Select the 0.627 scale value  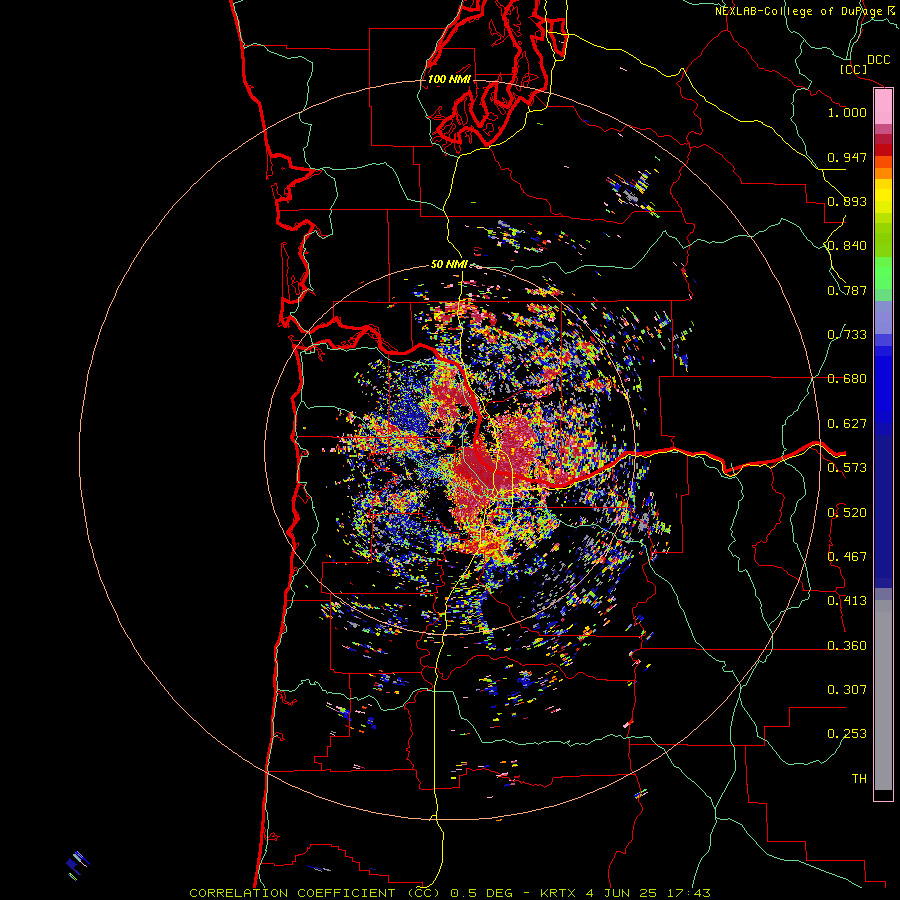click(847, 424)
